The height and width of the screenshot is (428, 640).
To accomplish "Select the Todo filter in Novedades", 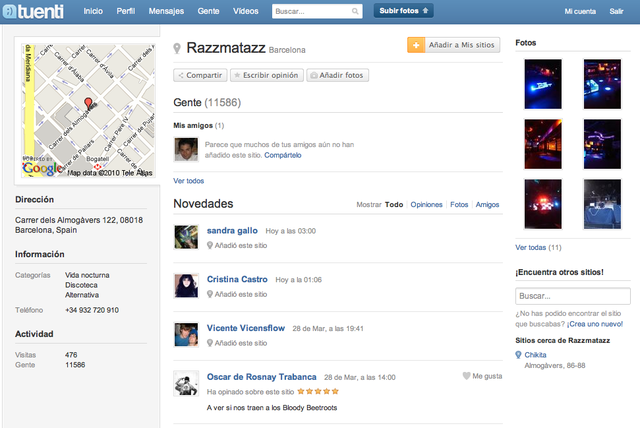I will point(394,204).
